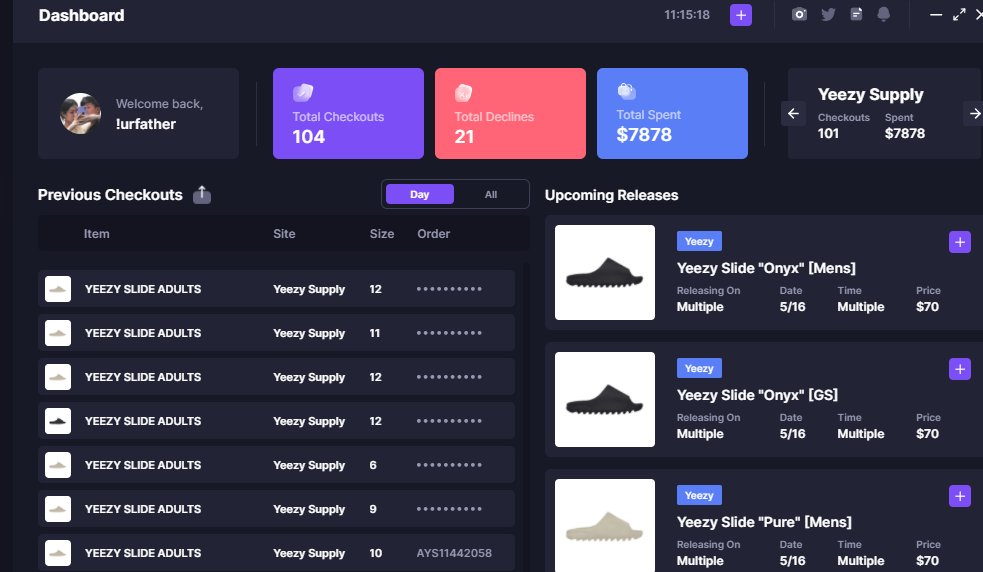Click the Site column header
This screenshot has height=572, width=983.
tap(284, 233)
